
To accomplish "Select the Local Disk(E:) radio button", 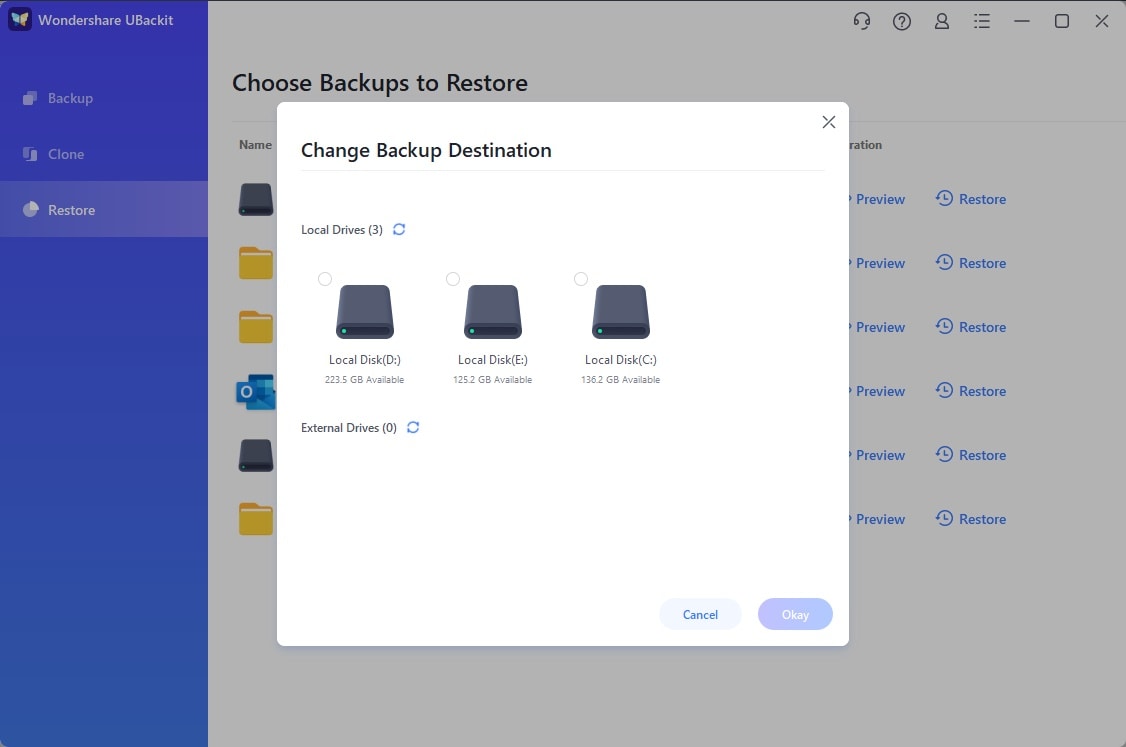I will [x=453, y=279].
